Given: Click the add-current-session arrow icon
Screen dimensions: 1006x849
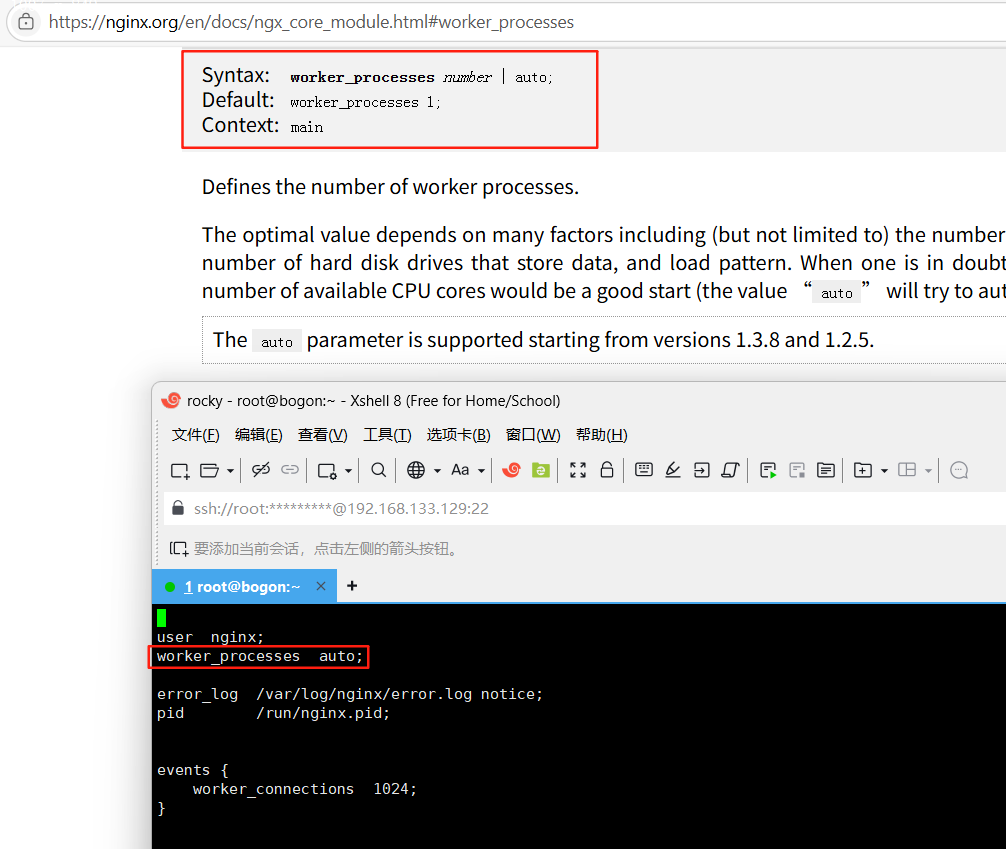Looking at the screenshot, I should coord(178,549).
